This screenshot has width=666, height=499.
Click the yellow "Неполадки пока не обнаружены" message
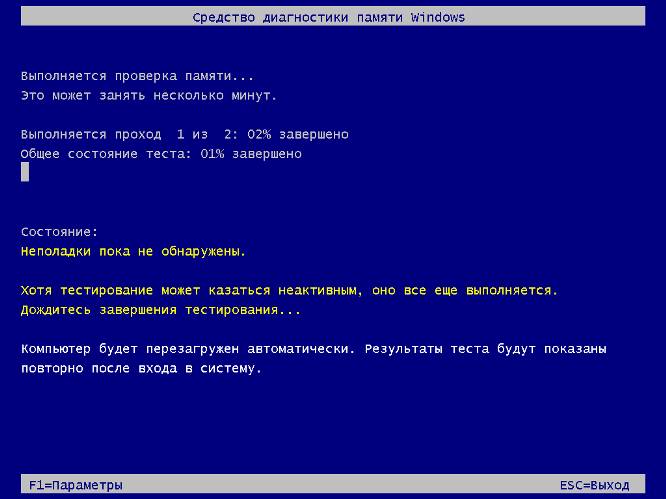(x=133, y=251)
